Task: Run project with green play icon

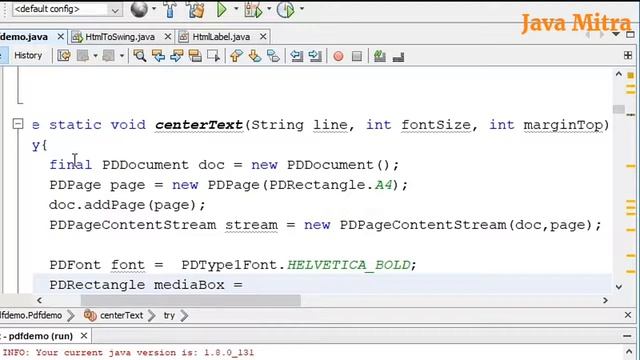Action: pyautogui.click(x=221, y=9)
